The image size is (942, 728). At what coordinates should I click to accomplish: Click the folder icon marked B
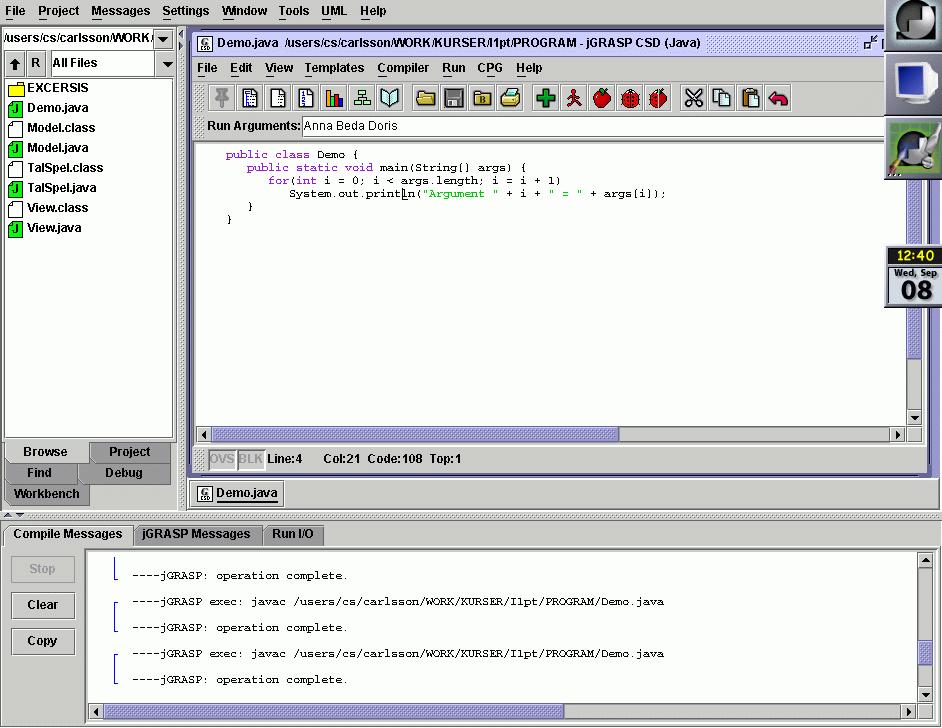point(482,98)
